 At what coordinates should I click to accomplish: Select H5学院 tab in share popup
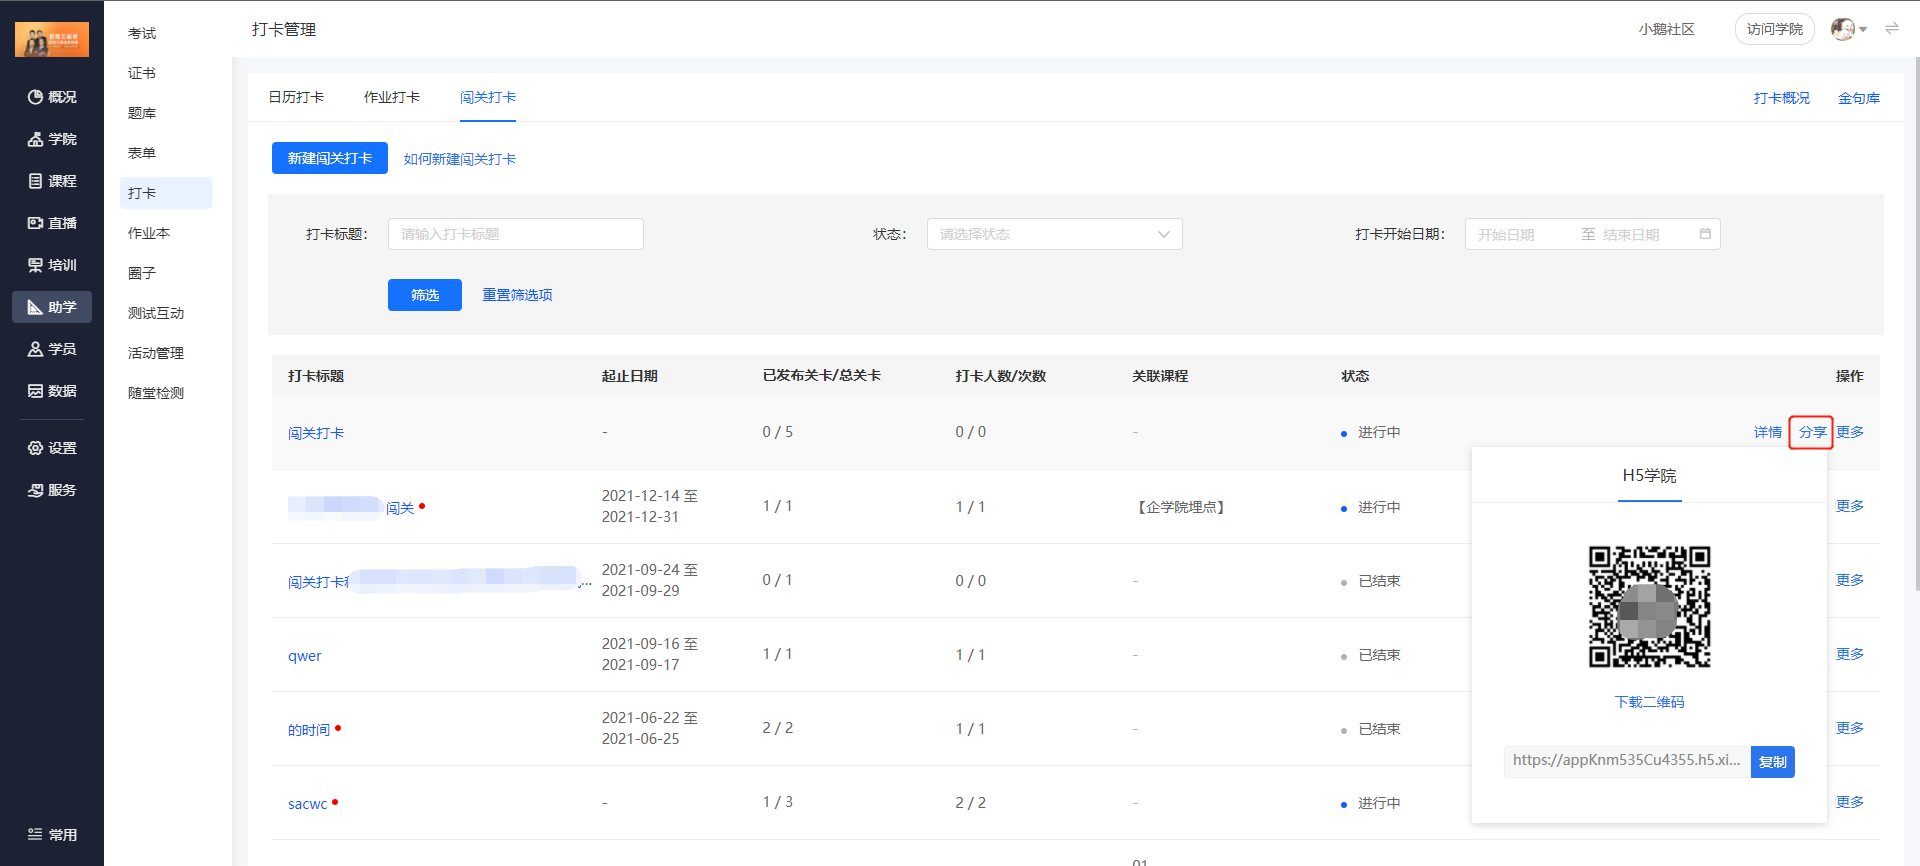[x=1650, y=476]
